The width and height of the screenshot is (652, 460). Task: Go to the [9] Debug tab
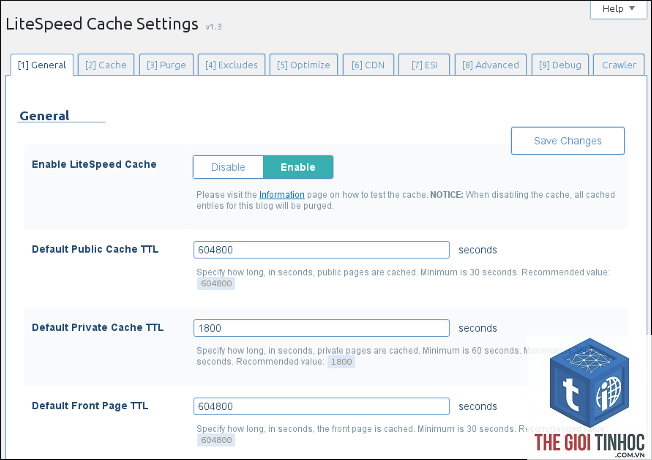(560, 65)
